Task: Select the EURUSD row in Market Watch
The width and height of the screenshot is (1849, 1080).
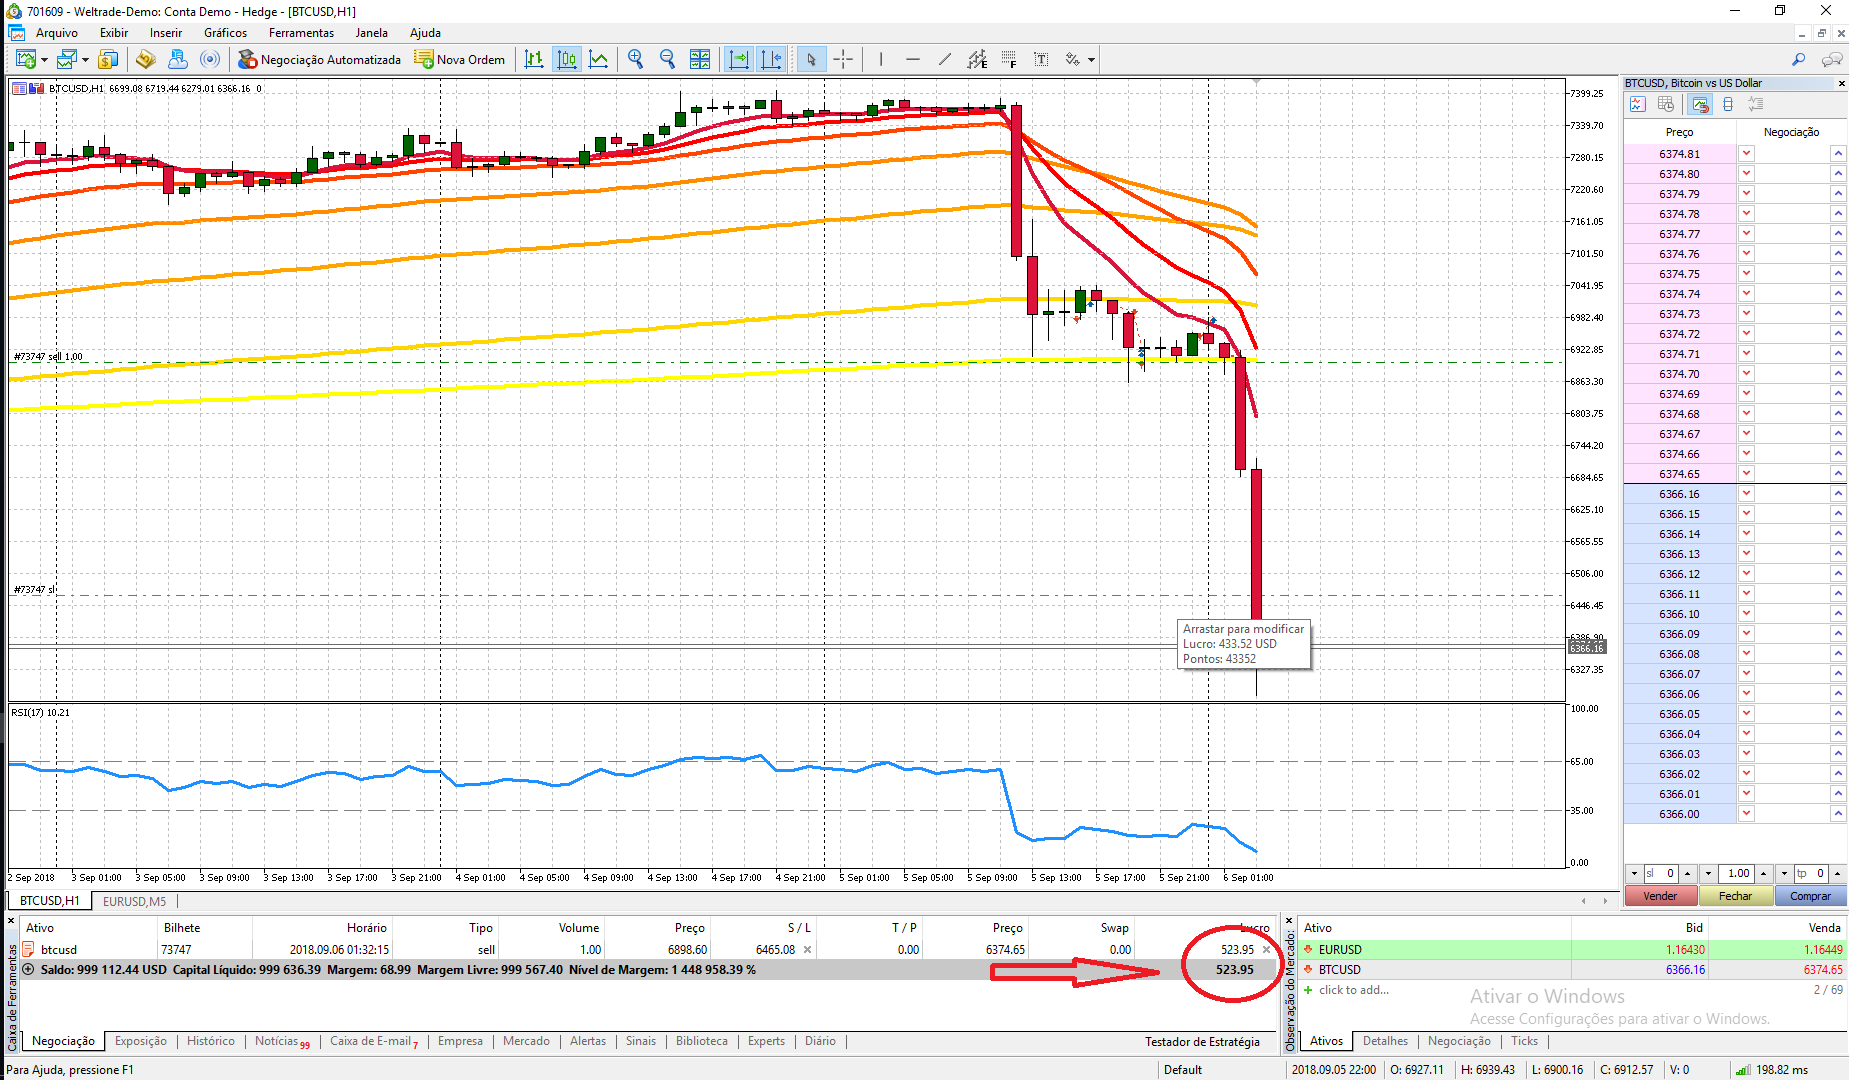Action: click(1572, 950)
